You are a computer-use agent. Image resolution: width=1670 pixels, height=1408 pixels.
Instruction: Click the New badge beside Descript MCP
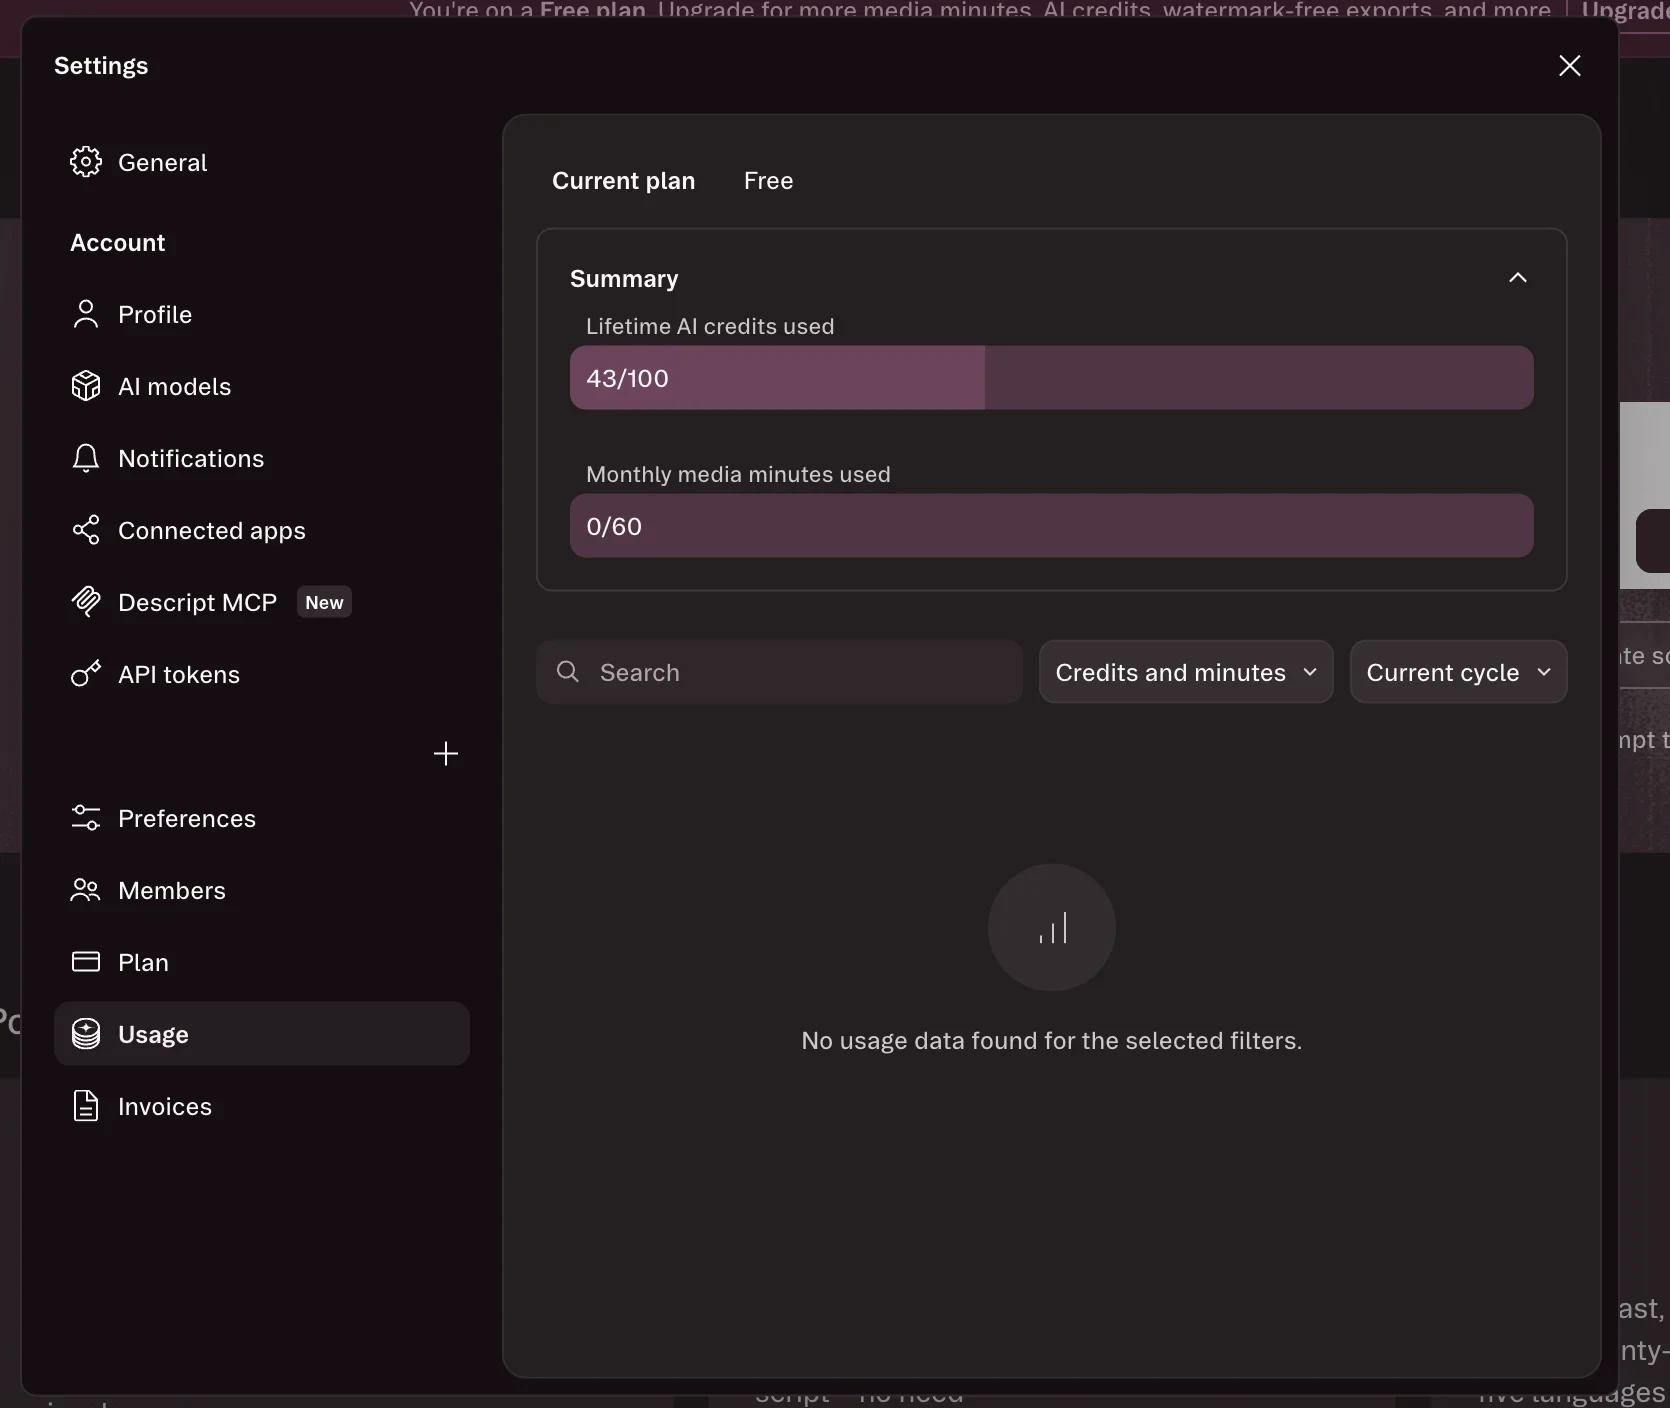324,602
